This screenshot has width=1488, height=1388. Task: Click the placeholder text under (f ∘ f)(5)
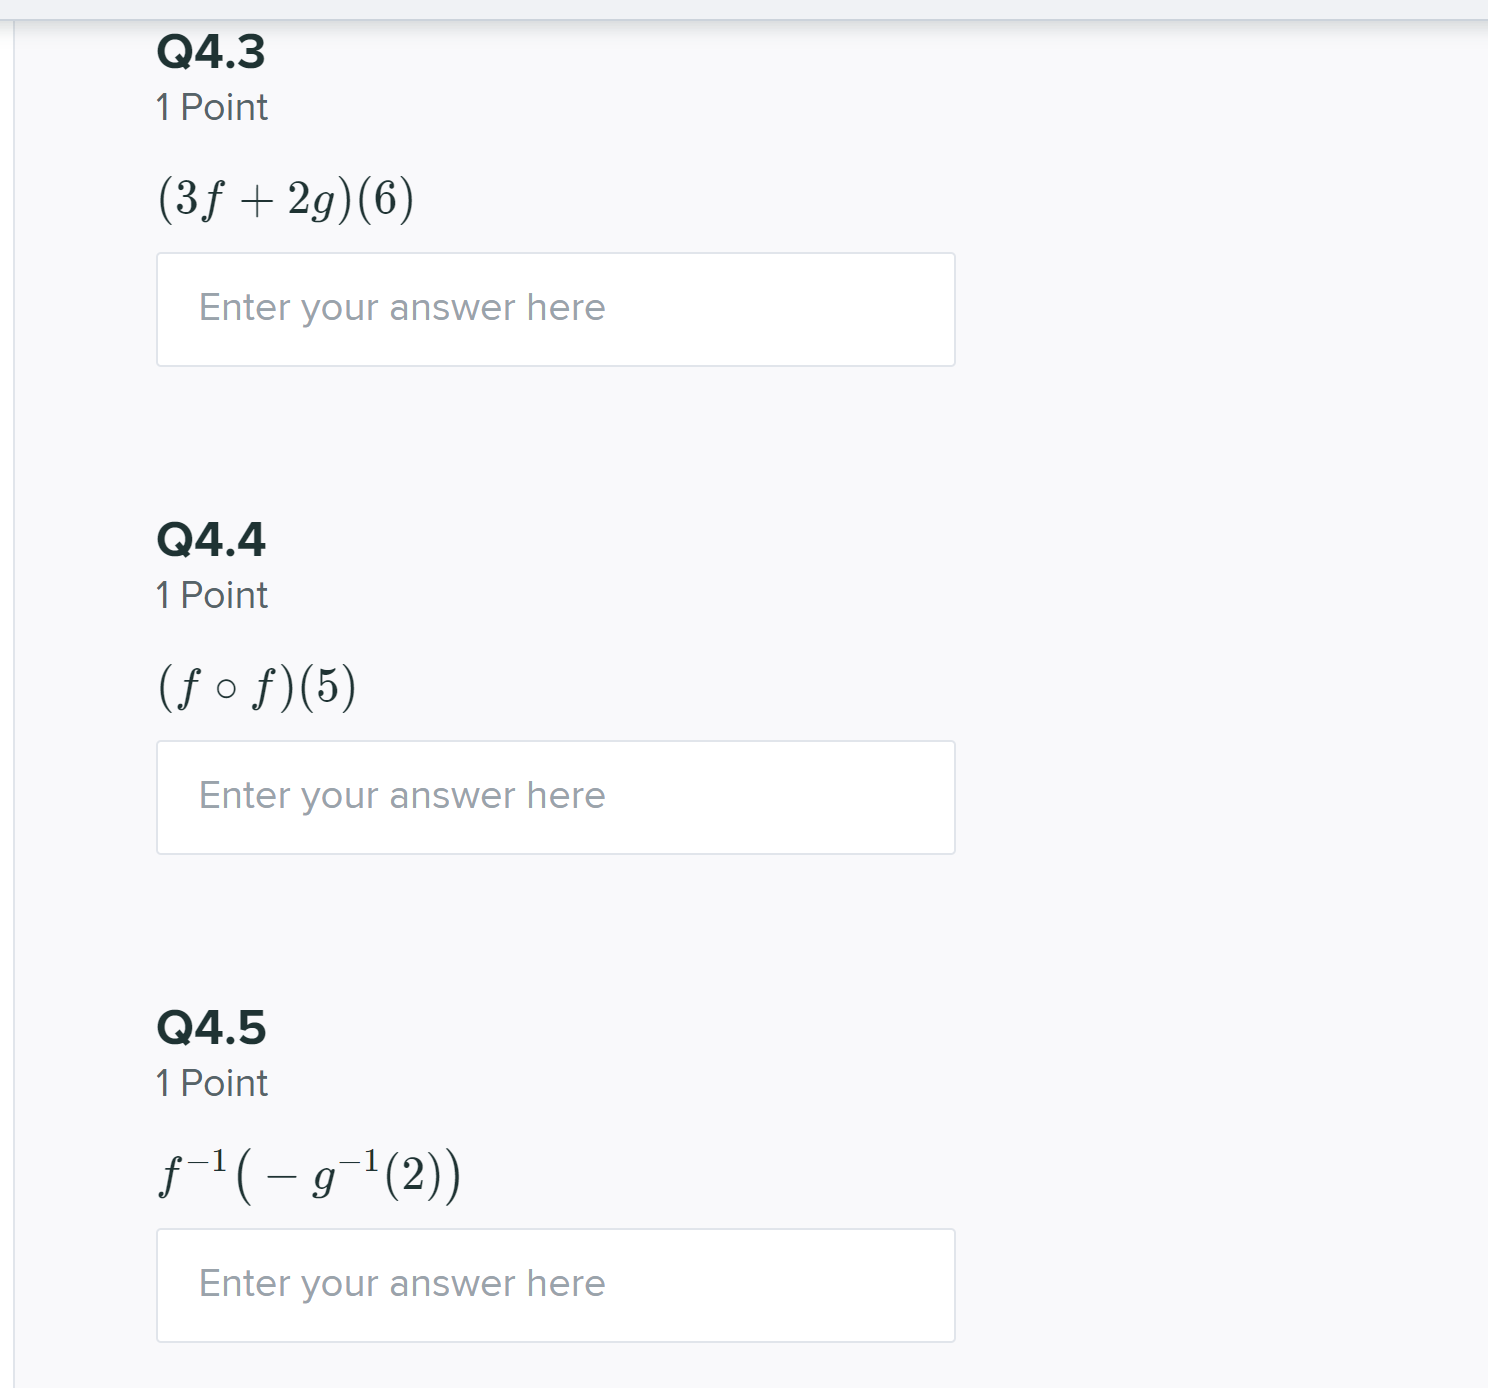coord(401,796)
